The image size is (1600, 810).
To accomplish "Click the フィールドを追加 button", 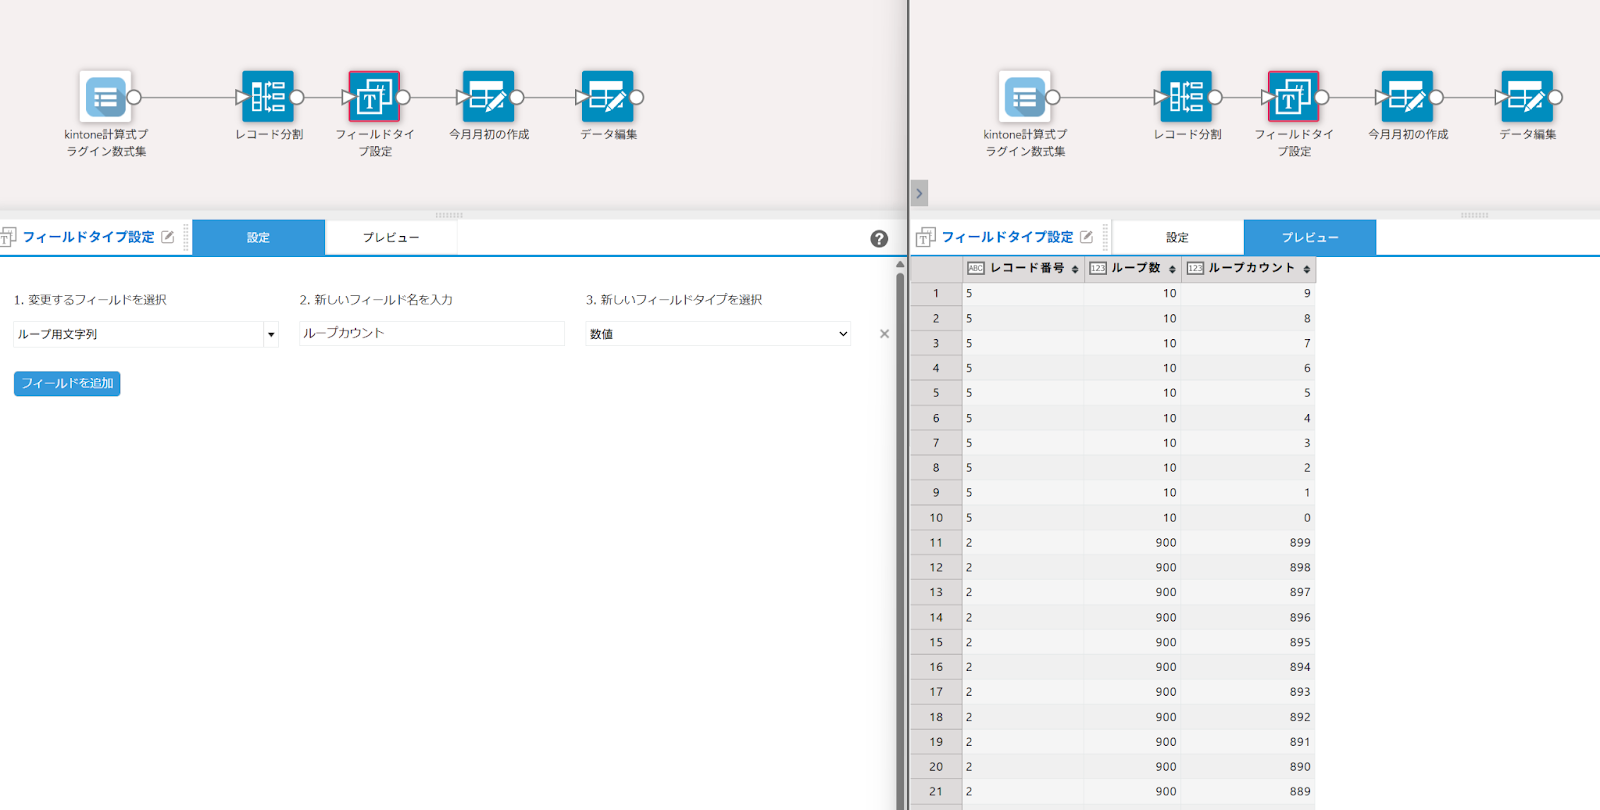I will point(67,383).
